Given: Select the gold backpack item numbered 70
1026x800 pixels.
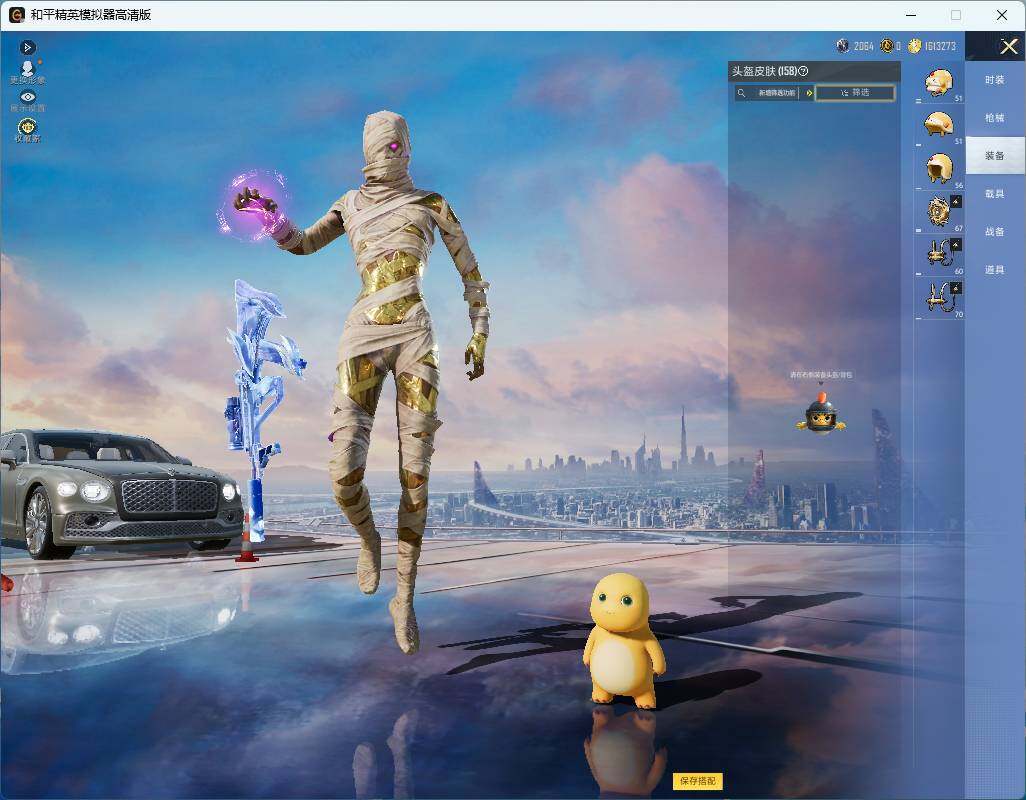Looking at the screenshot, I should (940, 298).
